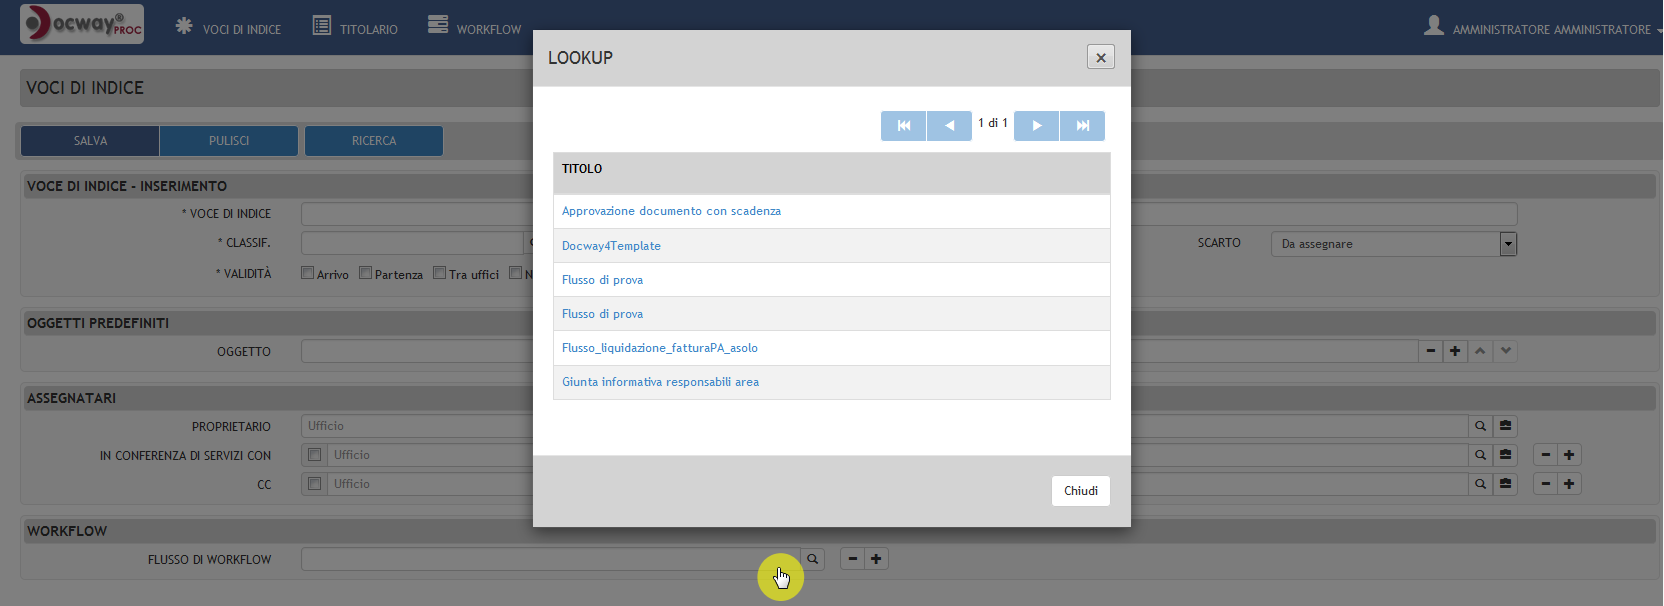Check the box in the CC row

(314, 484)
